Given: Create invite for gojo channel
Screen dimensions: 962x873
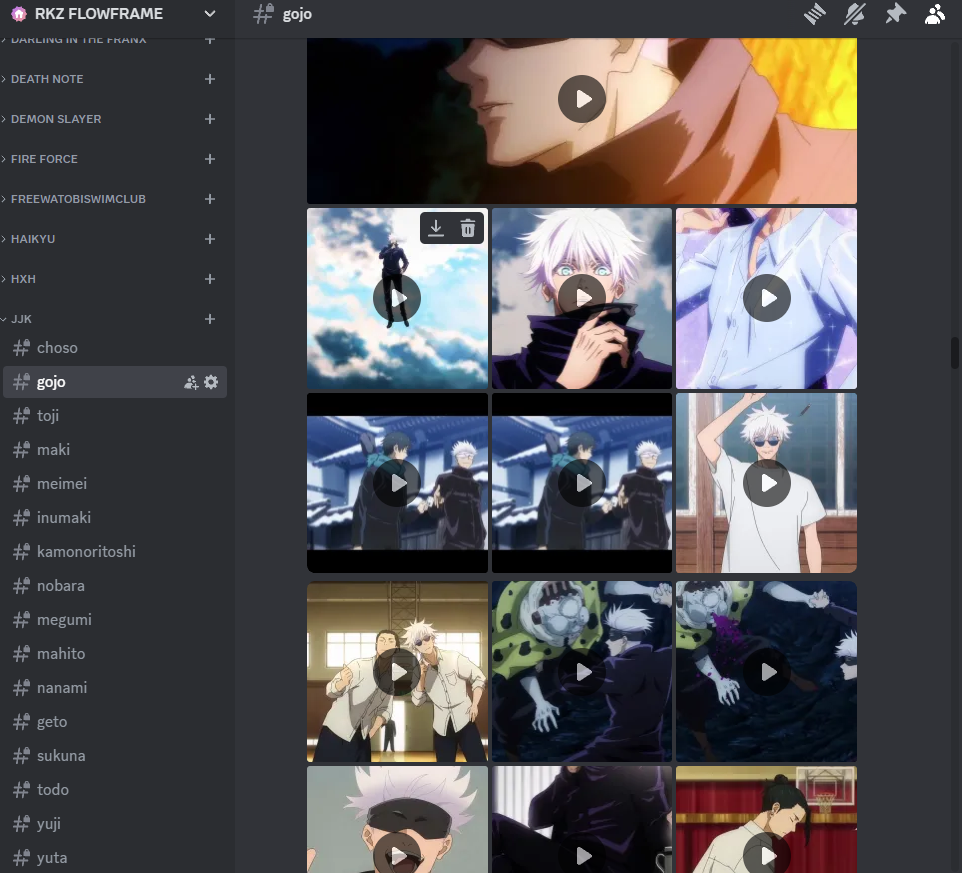Looking at the screenshot, I should pyautogui.click(x=191, y=382).
